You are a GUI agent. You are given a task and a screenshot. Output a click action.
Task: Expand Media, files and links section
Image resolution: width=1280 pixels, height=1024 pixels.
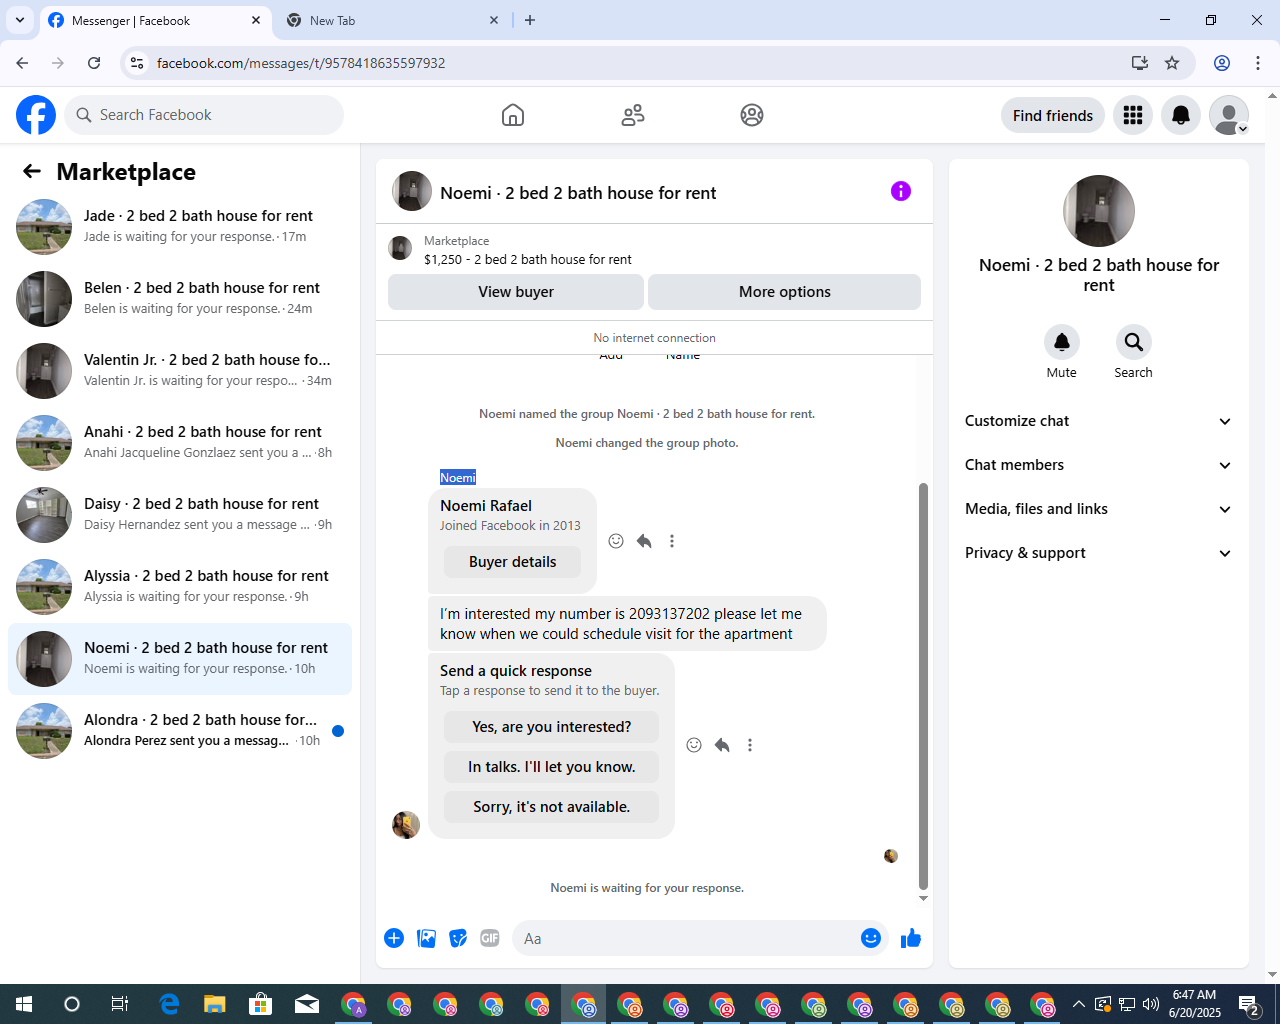1099,509
